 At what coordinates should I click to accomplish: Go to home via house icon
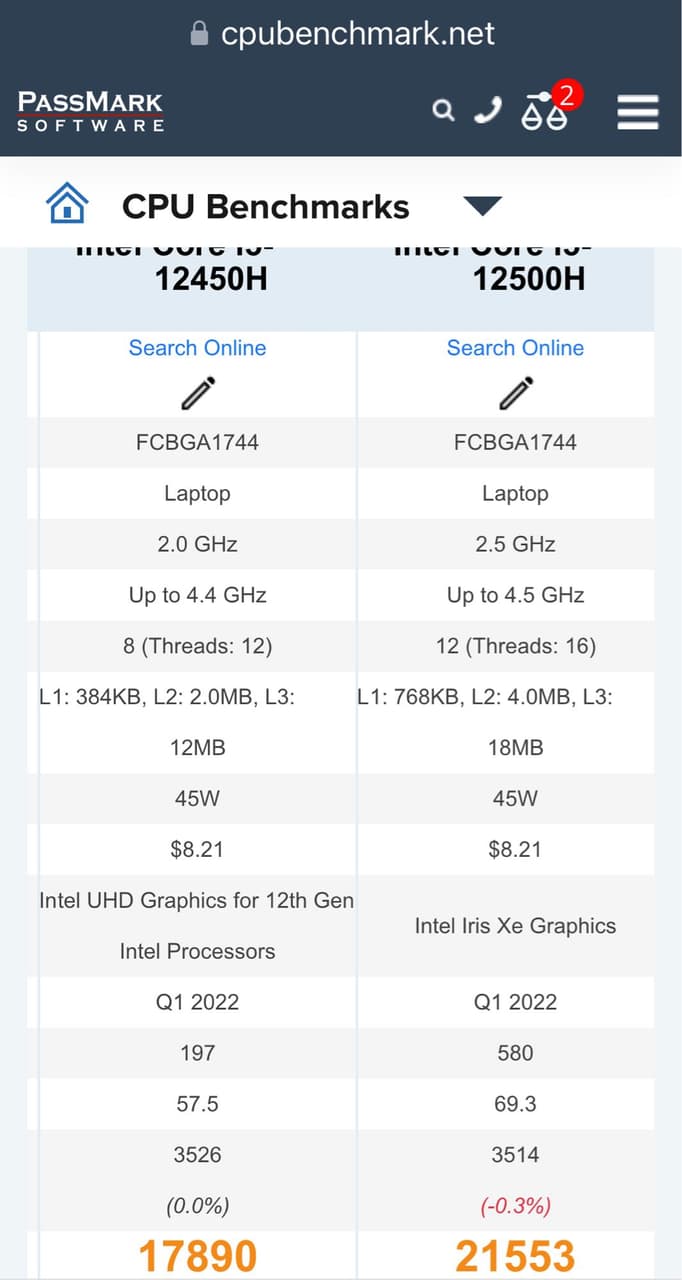pyautogui.click(x=67, y=206)
